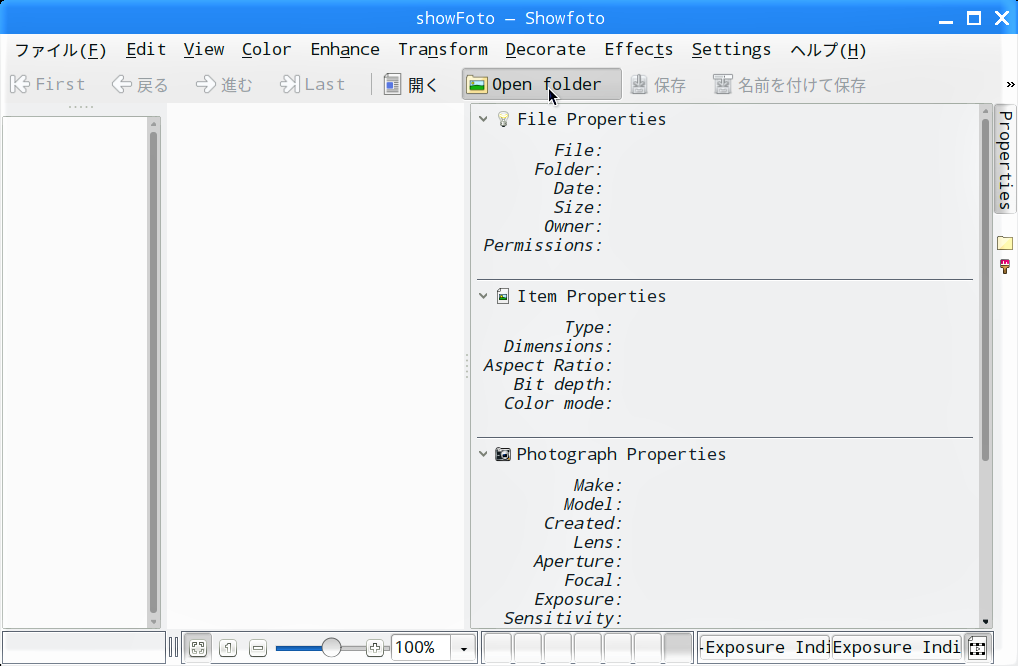This screenshot has height=666, width=1018.
Task: Click the "Dimensions:" label
Action: point(558,347)
